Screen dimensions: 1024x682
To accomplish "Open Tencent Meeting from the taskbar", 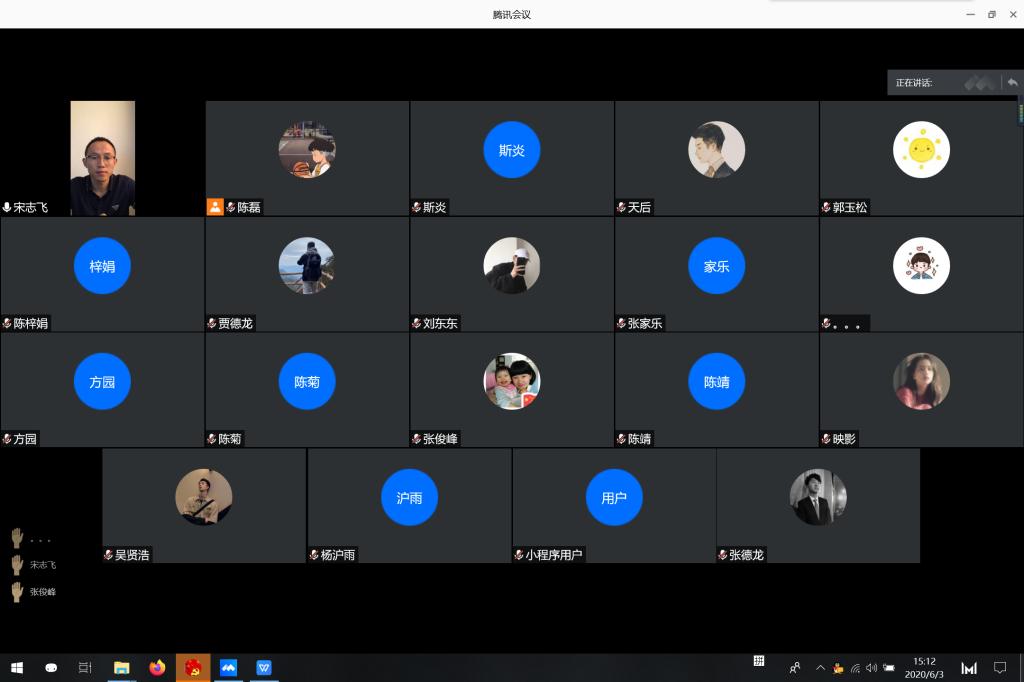I will [228, 667].
